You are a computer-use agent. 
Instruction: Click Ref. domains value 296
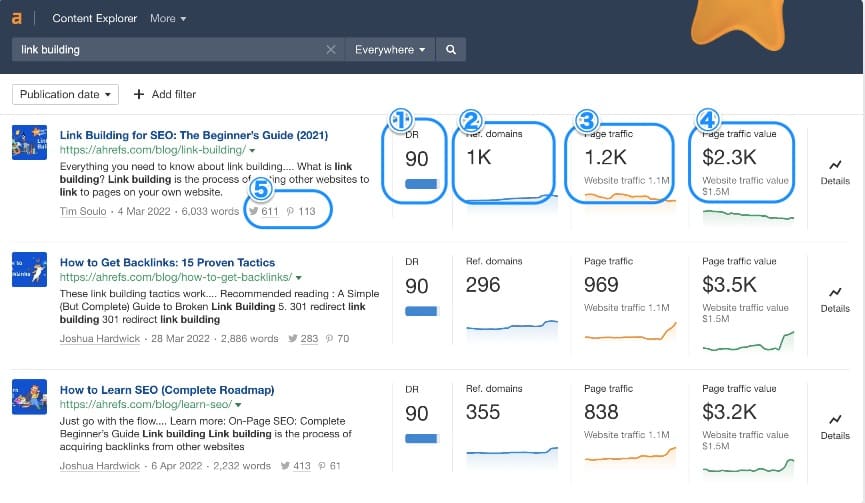tap(483, 285)
